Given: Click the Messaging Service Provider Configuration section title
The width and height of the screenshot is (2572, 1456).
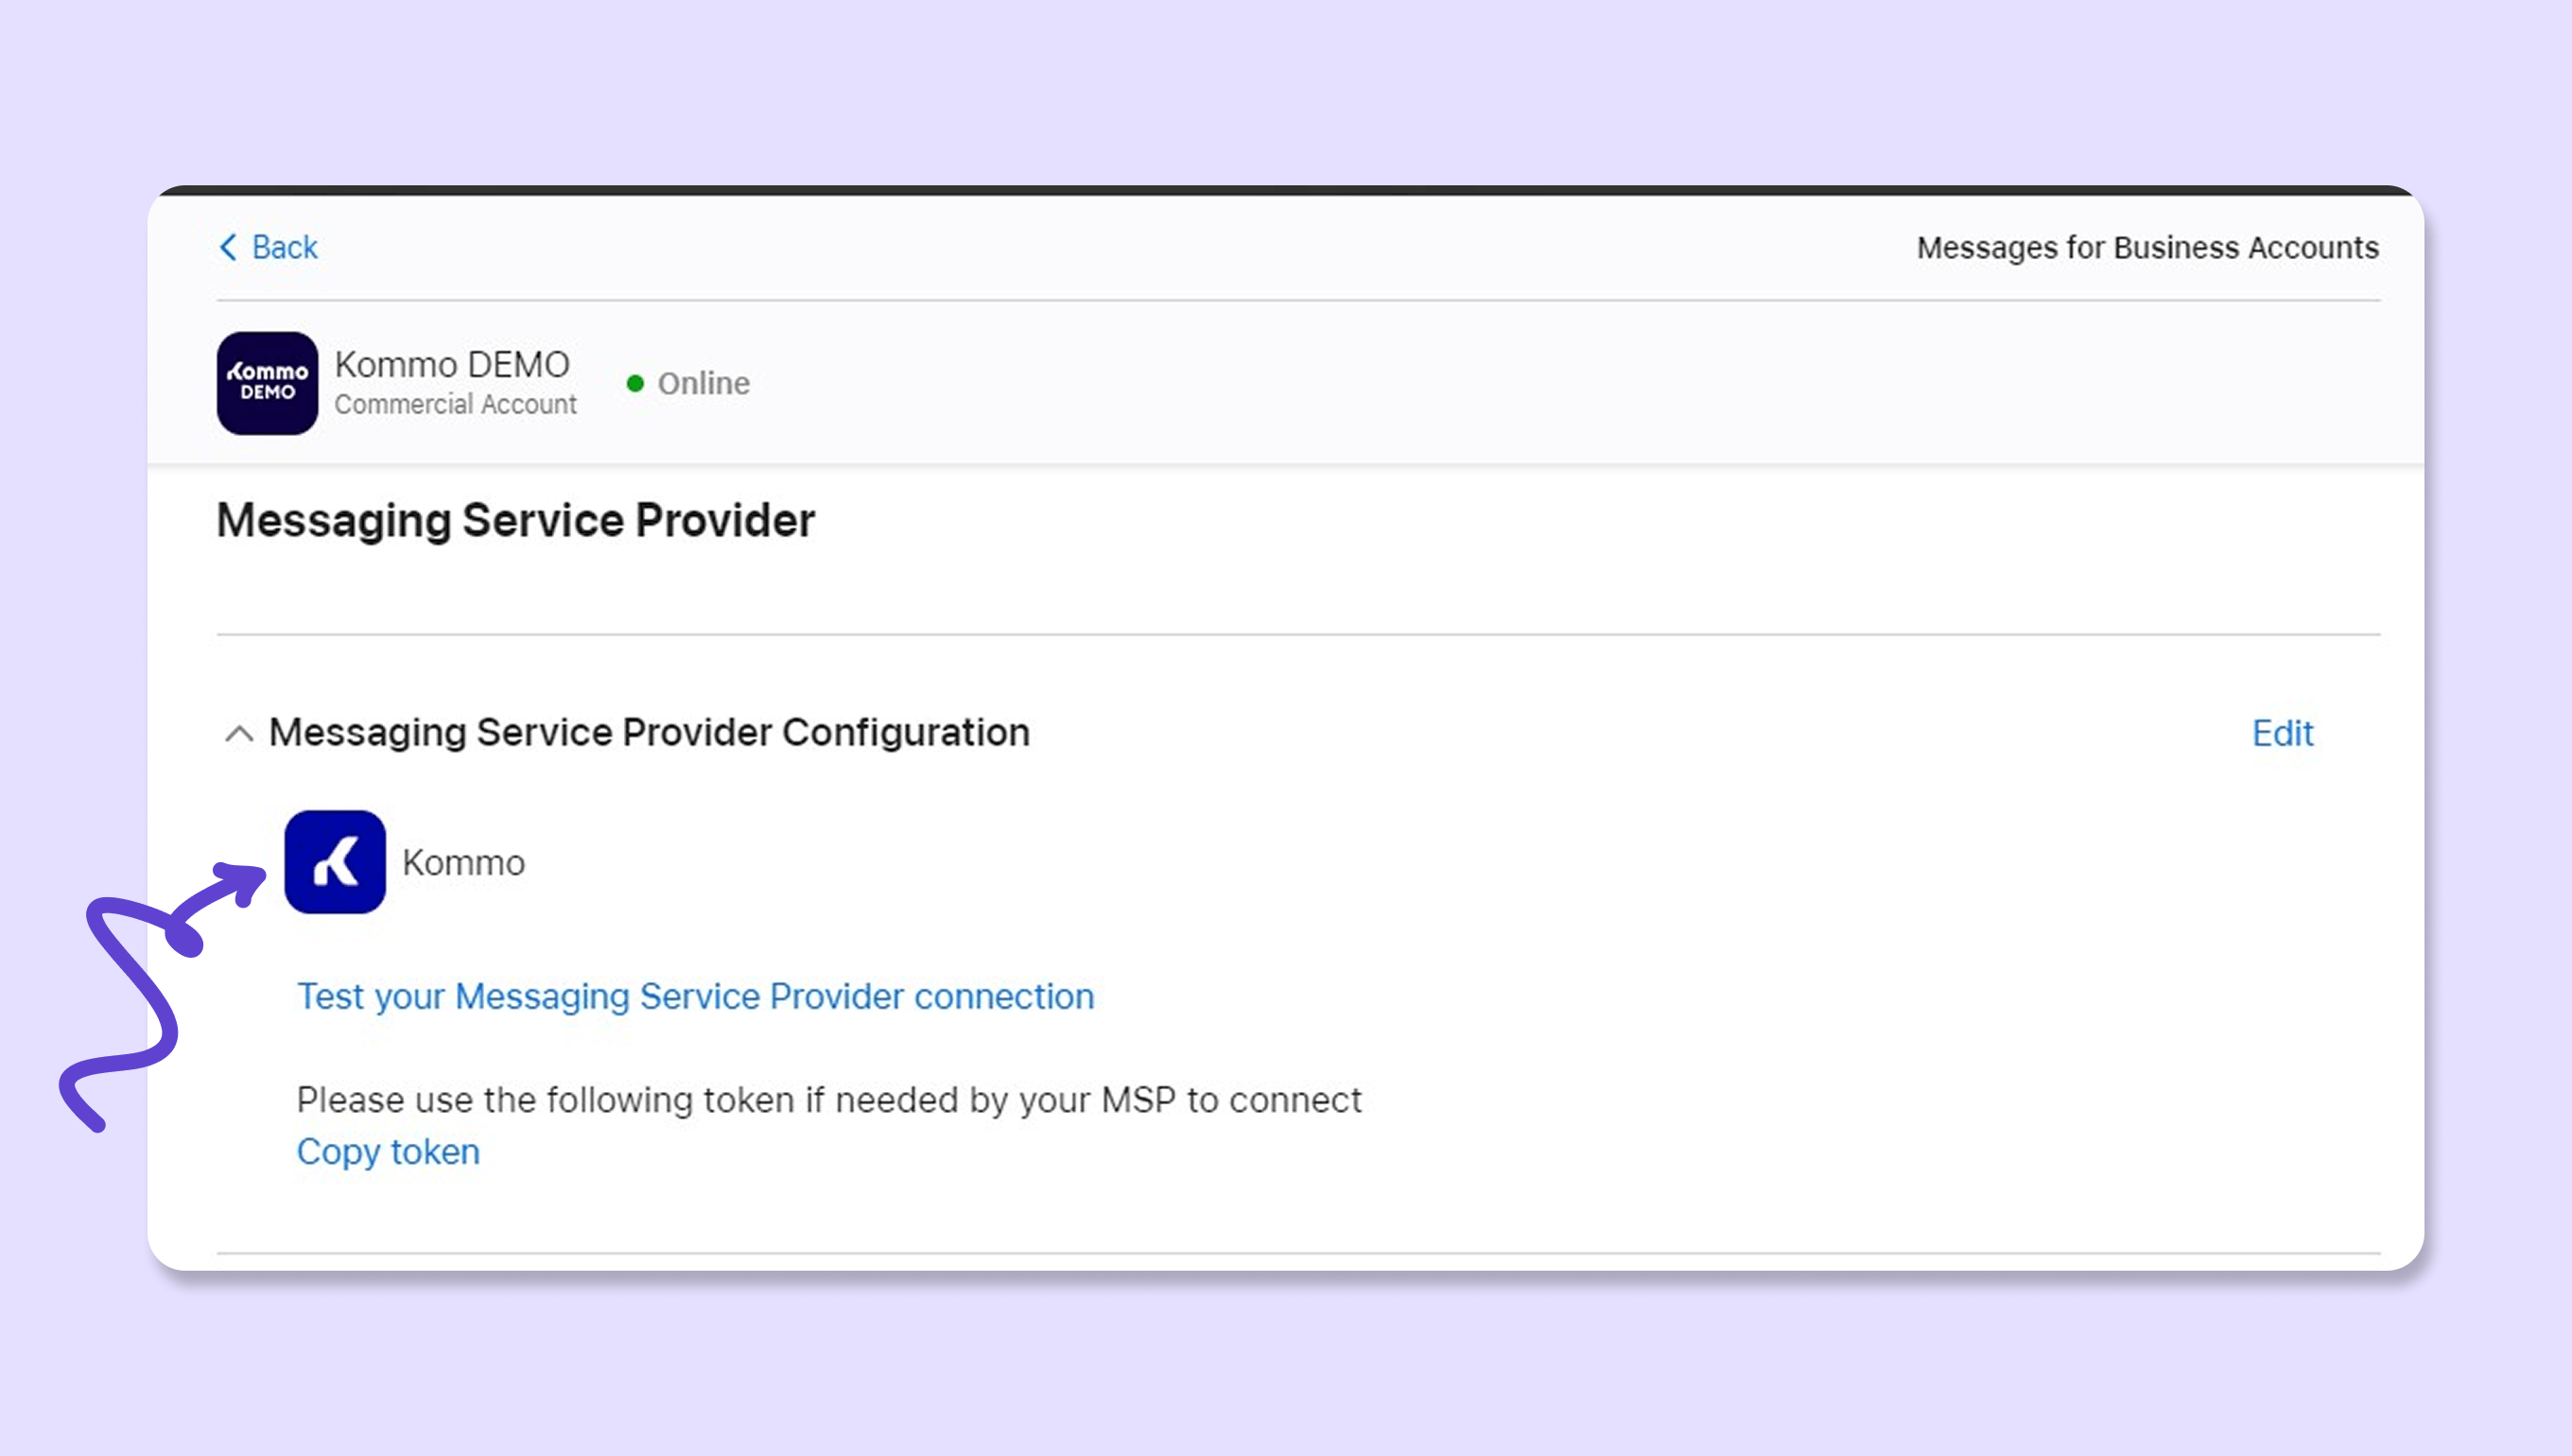Looking at the screenshot, I should pyautogui.click(x=649, y=733).
